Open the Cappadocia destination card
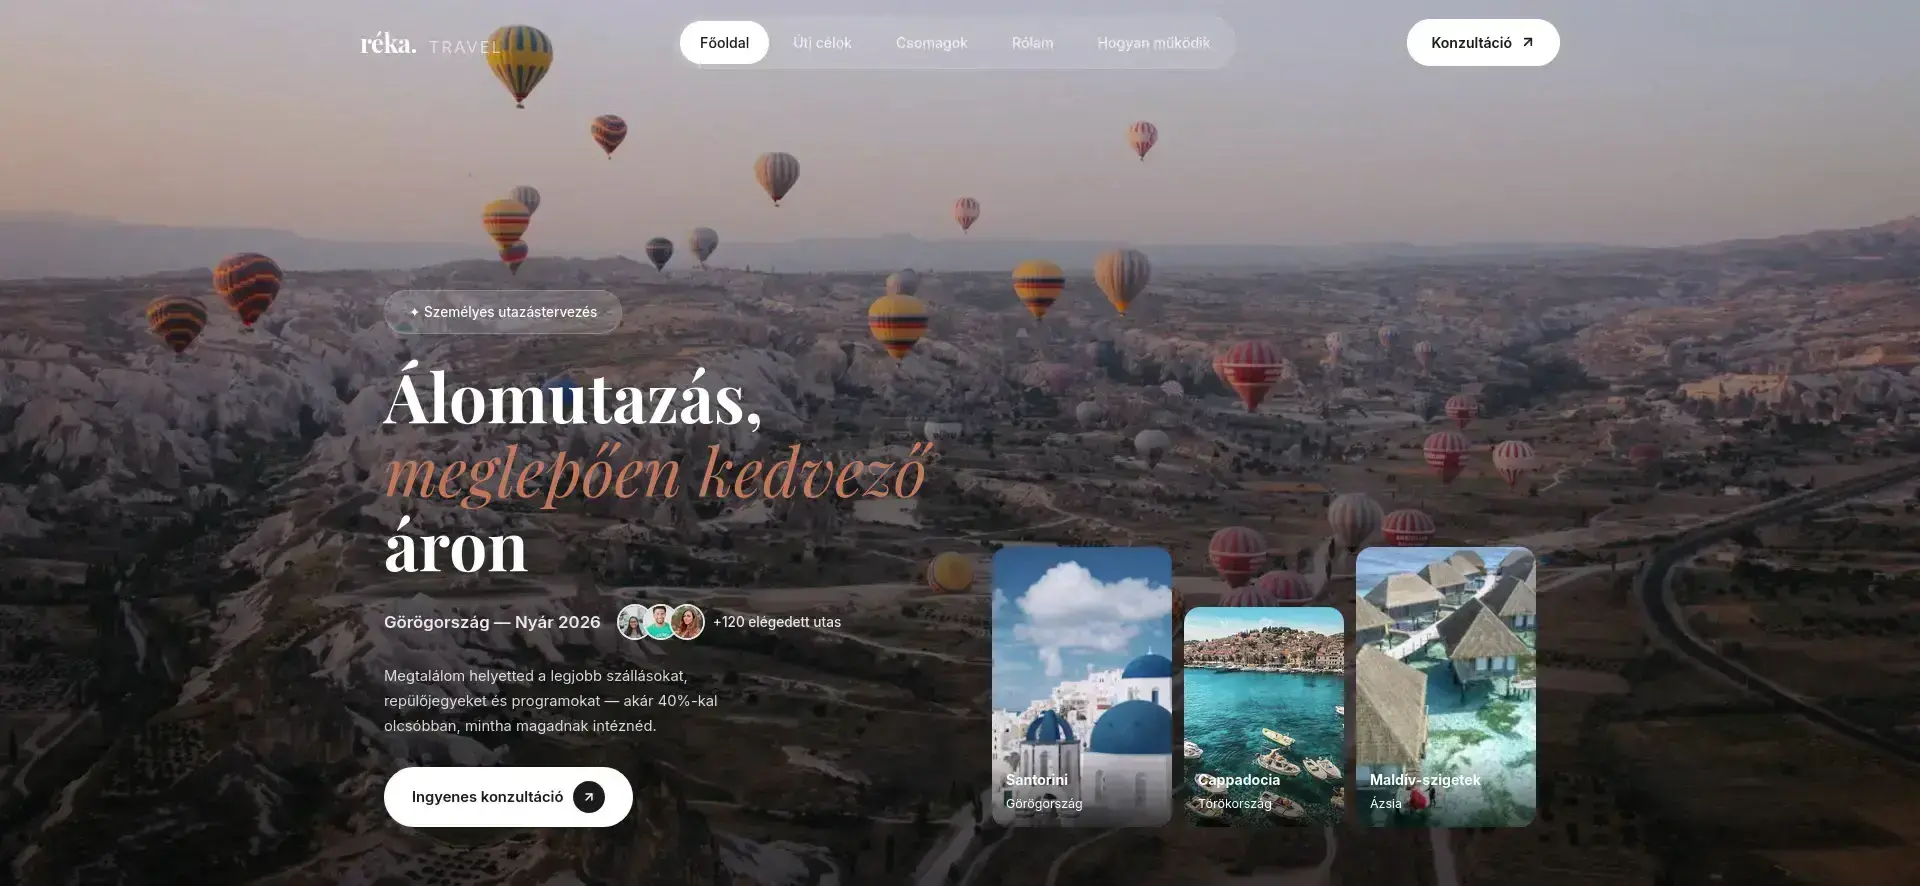The width and height of the screenshot is (1920, 886). pyautogui.click(x=1263, y=716)
